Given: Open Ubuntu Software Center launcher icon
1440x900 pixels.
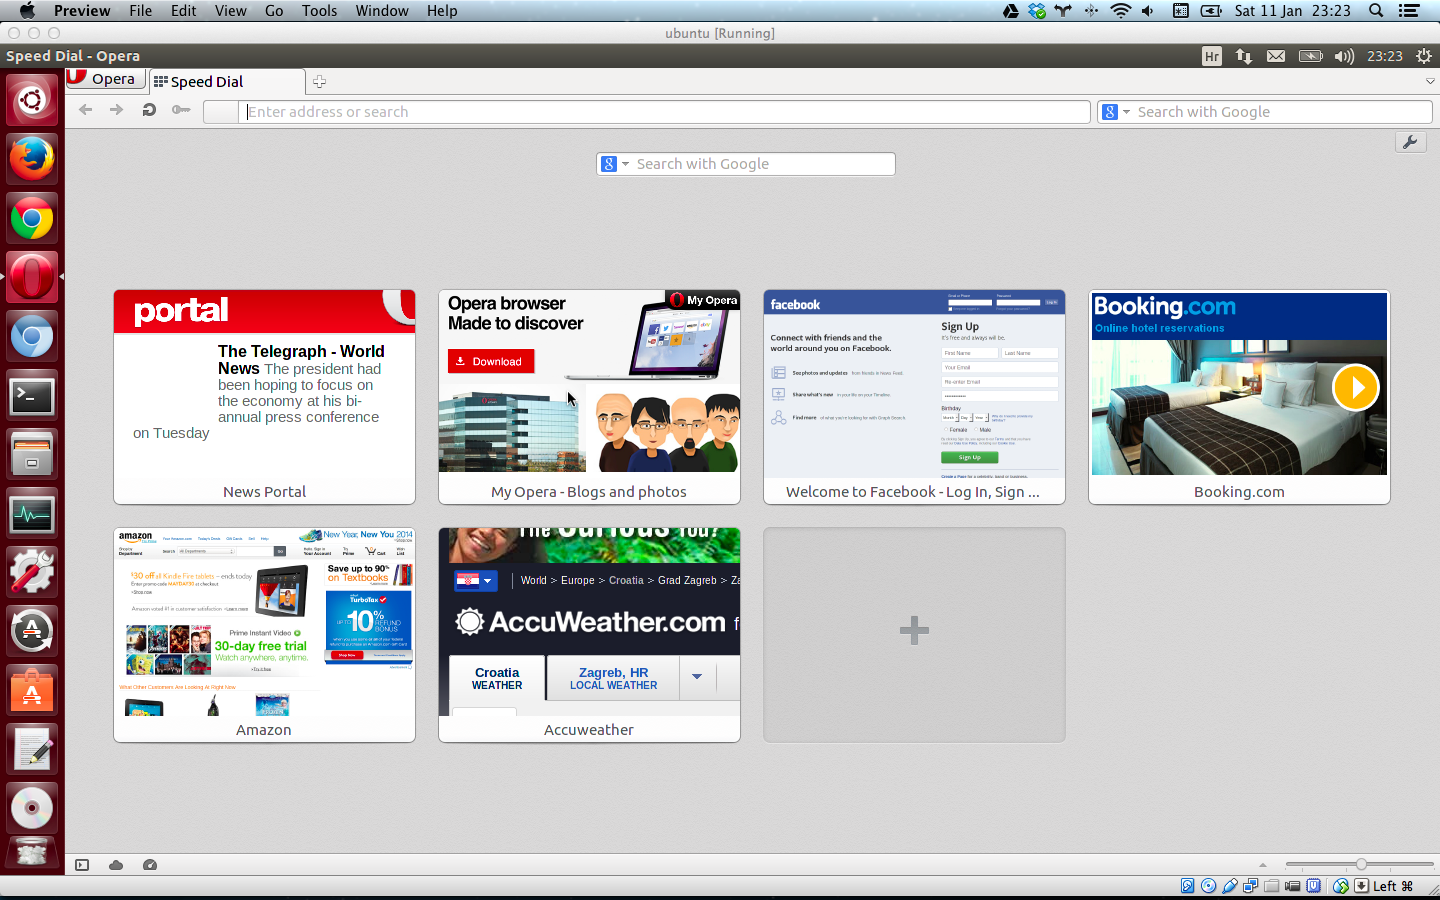Looking at the screenshot, I should pyautogui.click(x=32, y=690).
